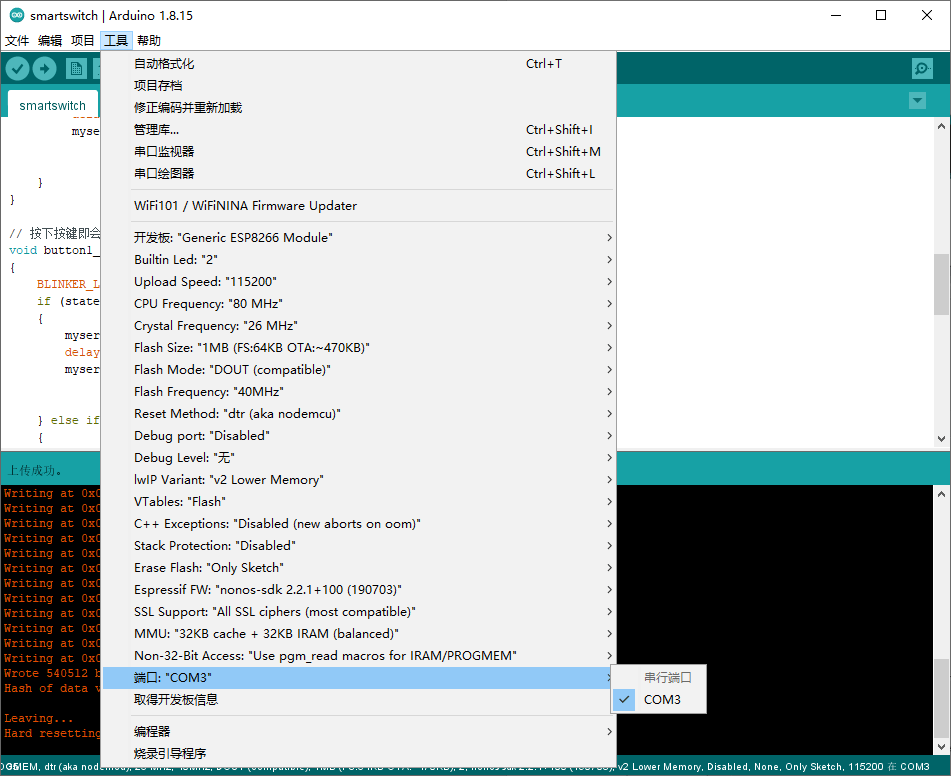Open 串口绘图器 from the menu
951x776 pixels.
click(x=358, y=174)
